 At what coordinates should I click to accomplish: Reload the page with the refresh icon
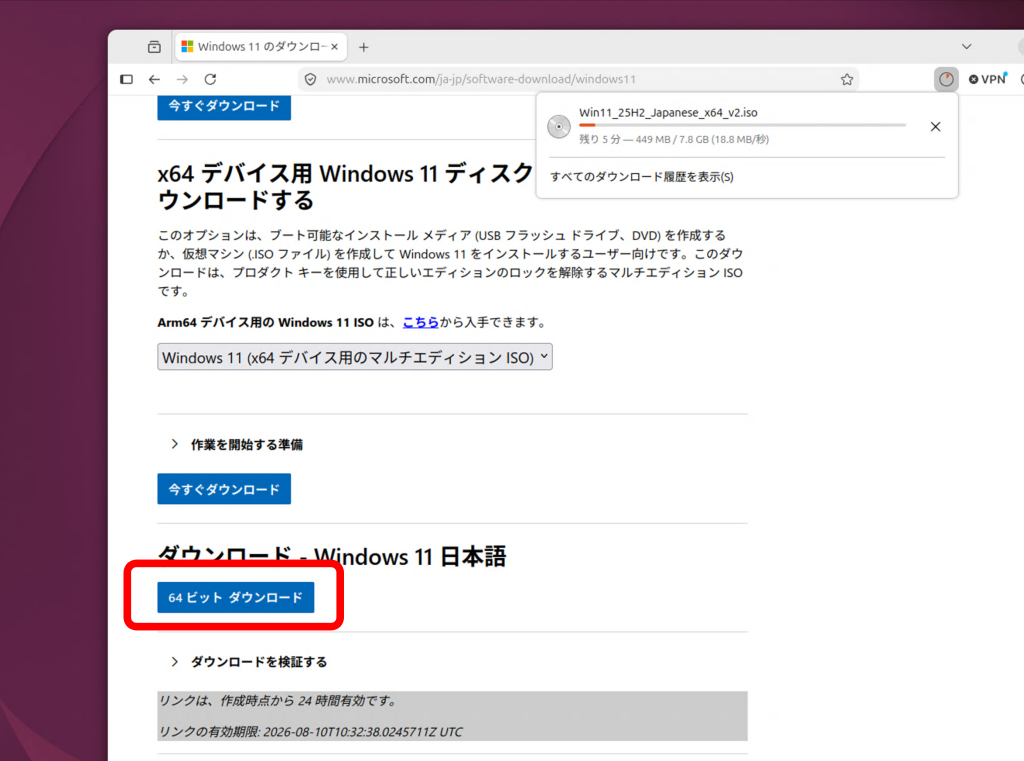pyautogui.click(x=210, y=79)
